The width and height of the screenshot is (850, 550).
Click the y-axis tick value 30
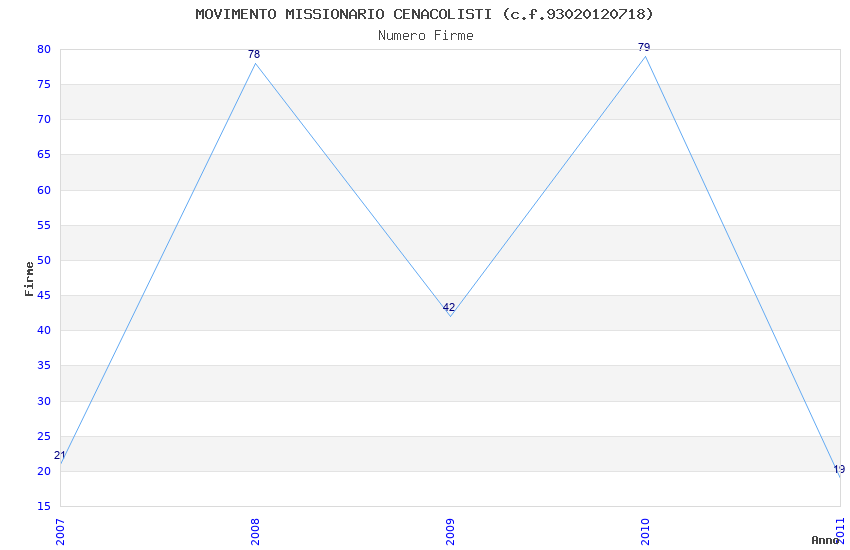(x=44, y=401)
